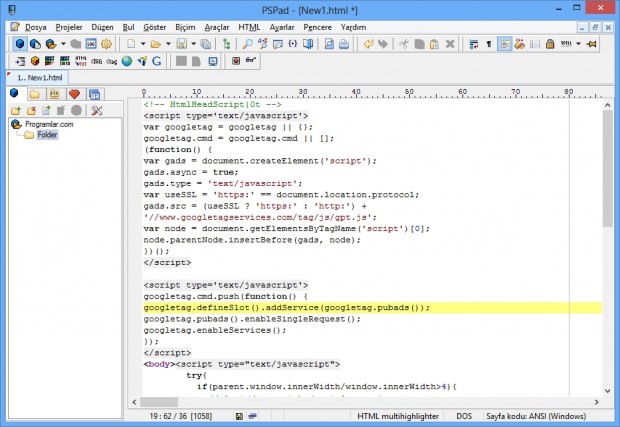This screenshot has height=427, width=620.
Task: Open the Dosya menu
Action: (36, 27)
